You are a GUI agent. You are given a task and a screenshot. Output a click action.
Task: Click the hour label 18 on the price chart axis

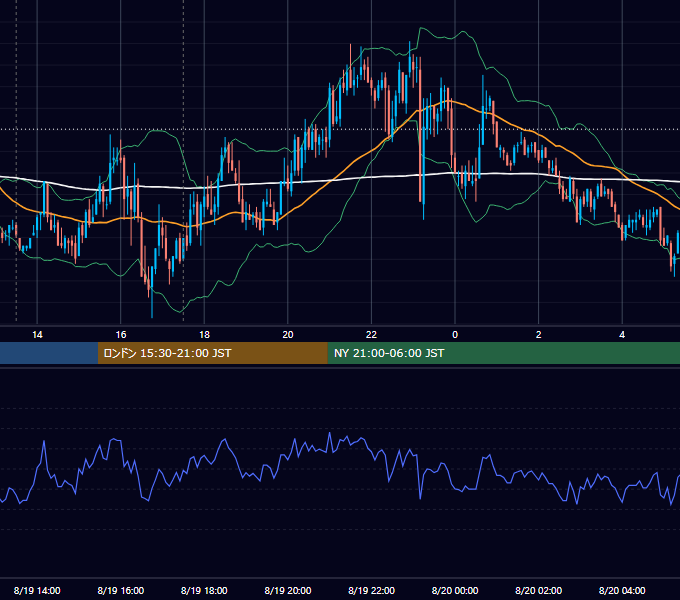click(204, 335)
